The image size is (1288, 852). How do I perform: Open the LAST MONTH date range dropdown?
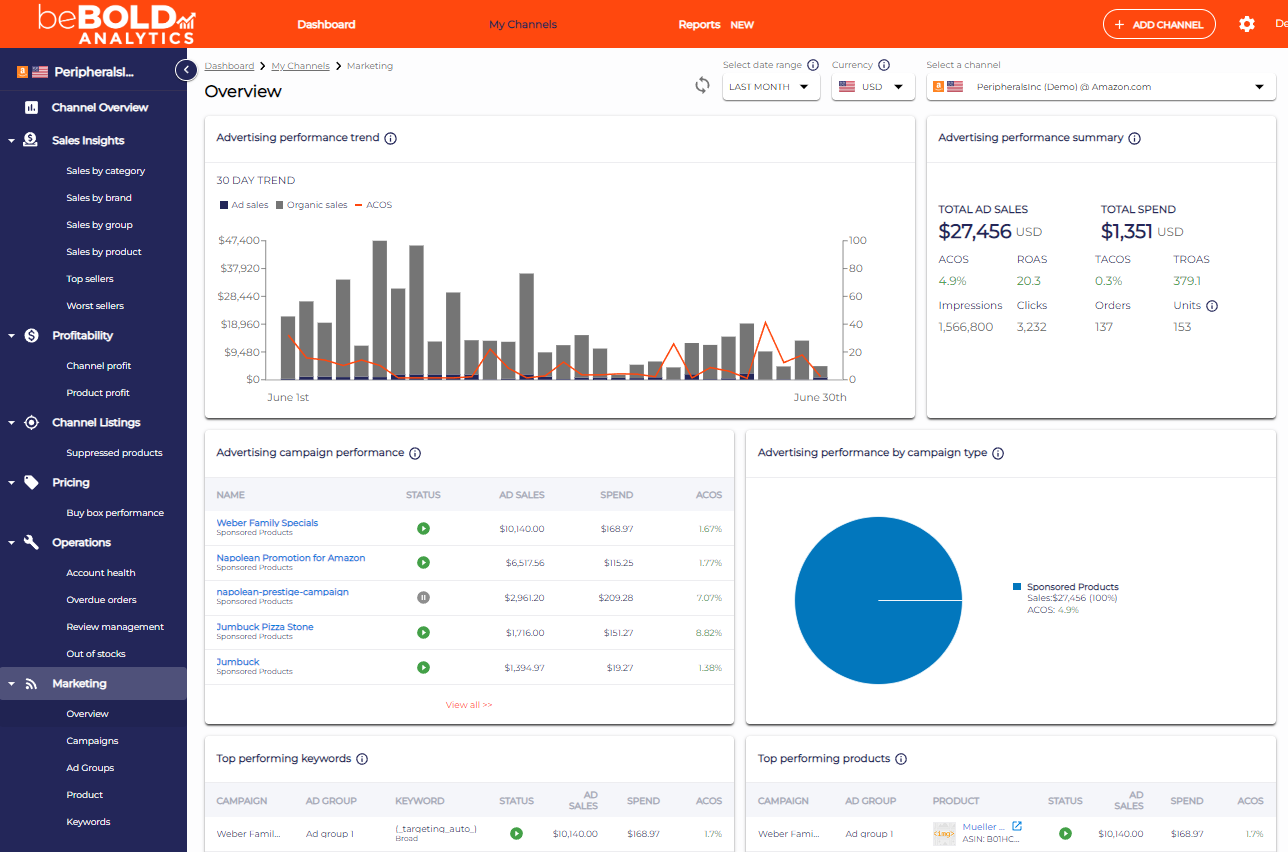coord(771,87)
